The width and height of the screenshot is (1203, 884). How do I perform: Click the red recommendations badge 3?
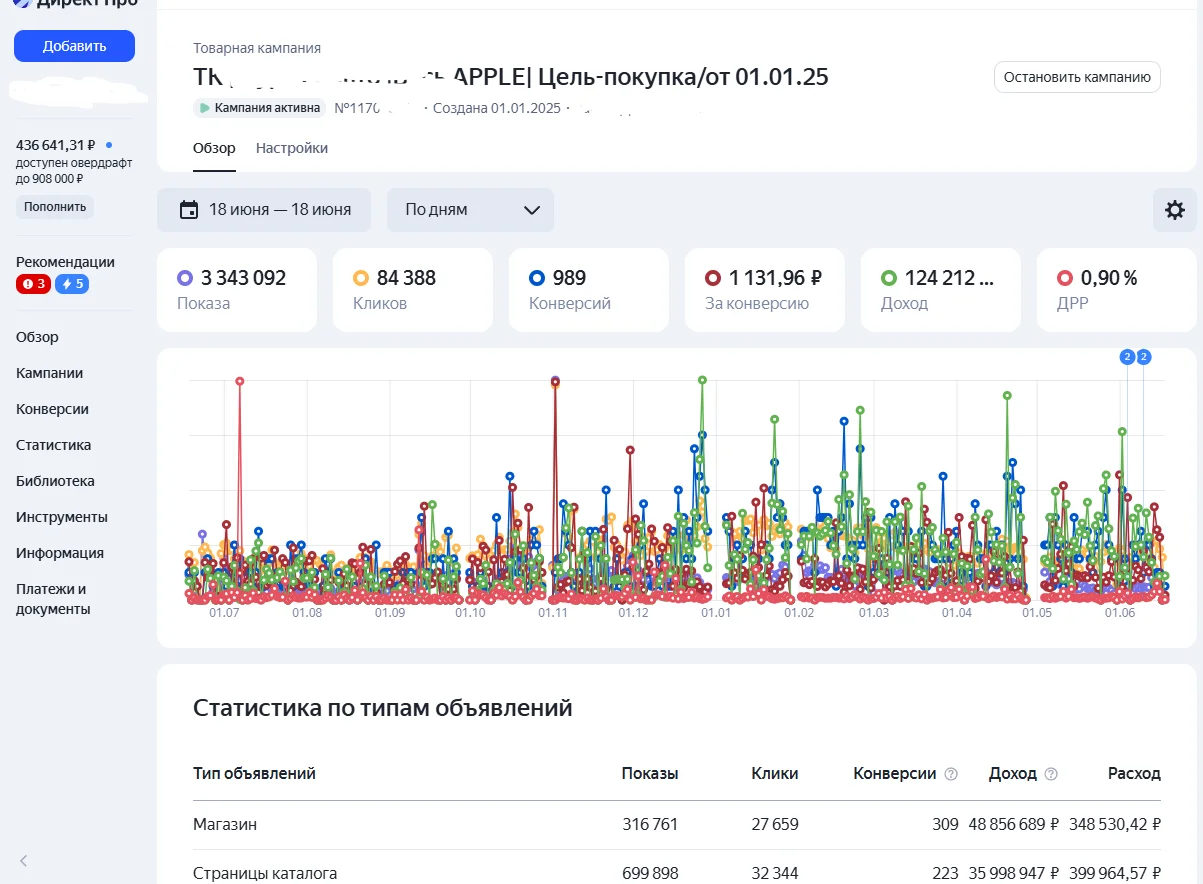pyautogui.click(x=33, y=284)
